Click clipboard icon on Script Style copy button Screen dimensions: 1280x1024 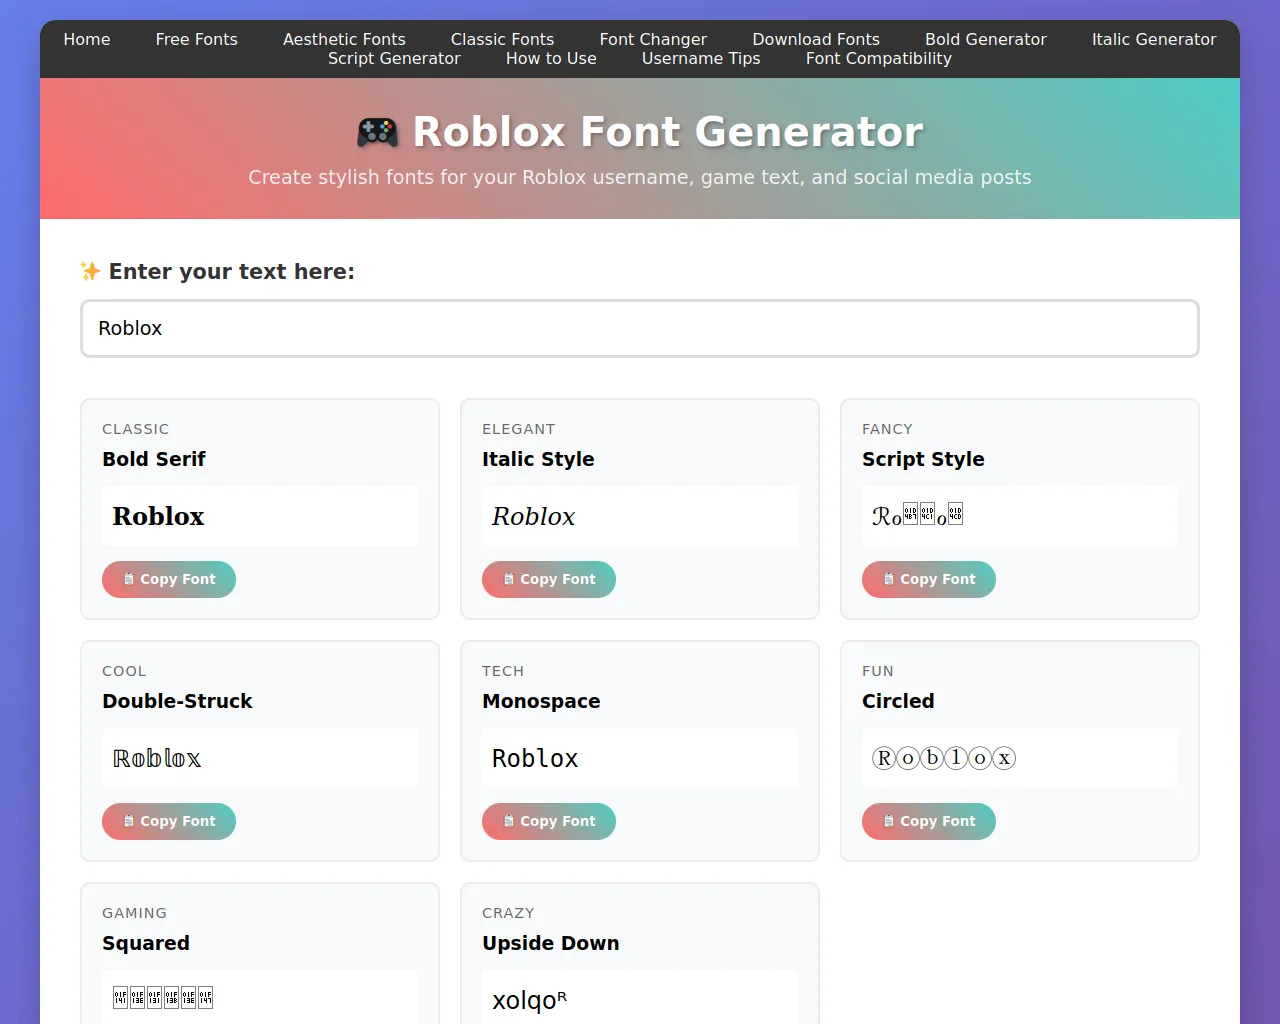(889, 579)
